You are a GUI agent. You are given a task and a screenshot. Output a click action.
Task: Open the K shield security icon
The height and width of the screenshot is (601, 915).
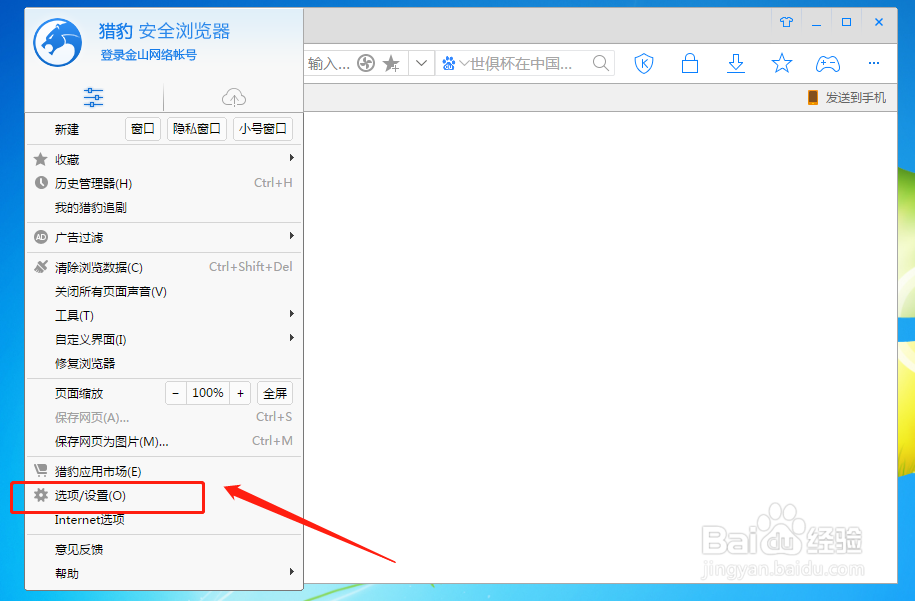point(644,63)
